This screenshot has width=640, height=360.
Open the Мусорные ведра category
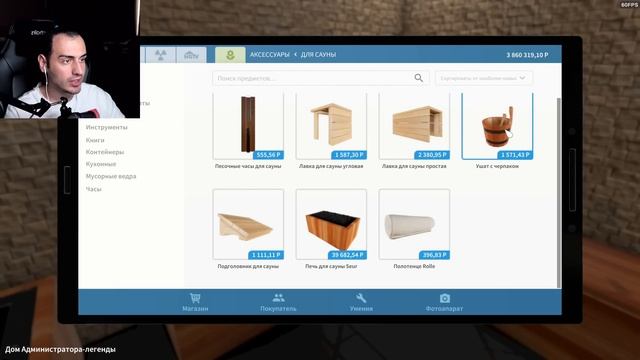pyautogui.click(x=111, y=176)
